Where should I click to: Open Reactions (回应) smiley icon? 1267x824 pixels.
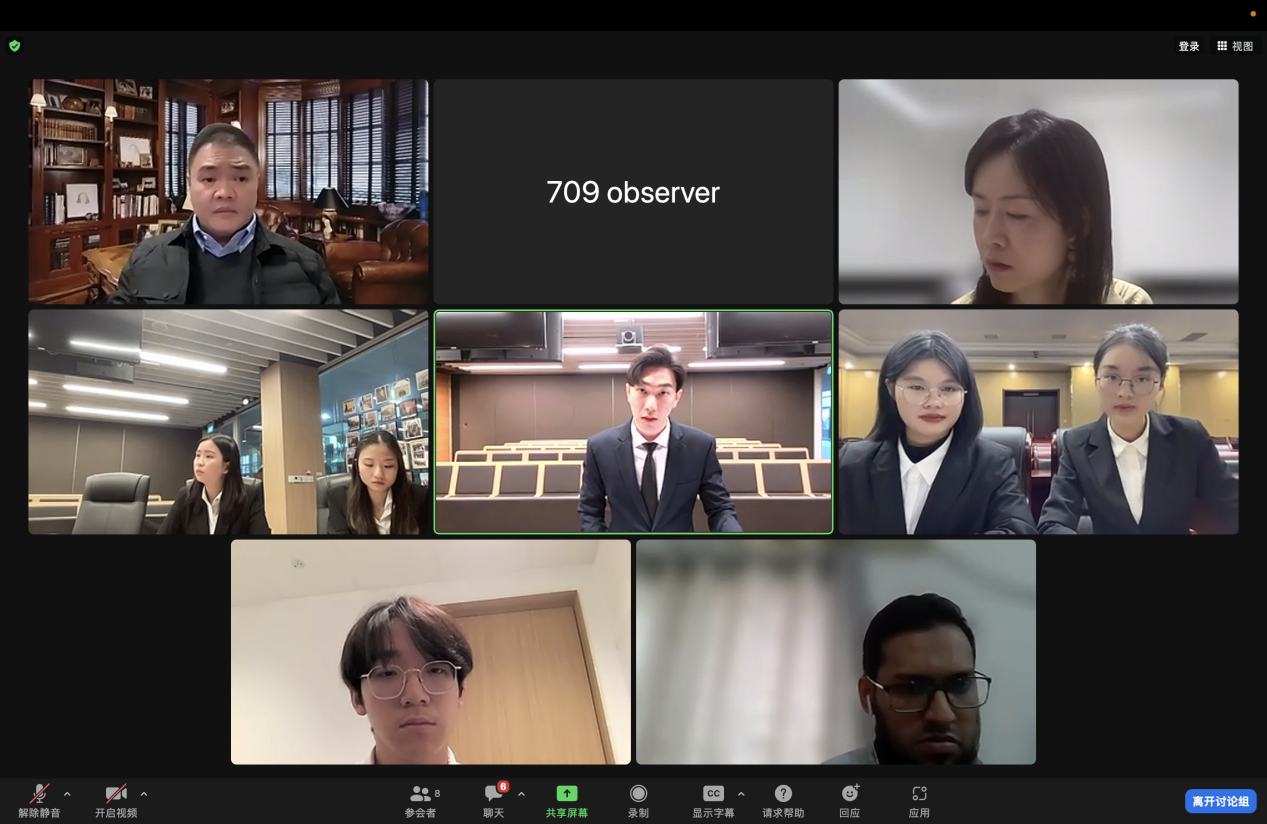click(x=850, y=794)
